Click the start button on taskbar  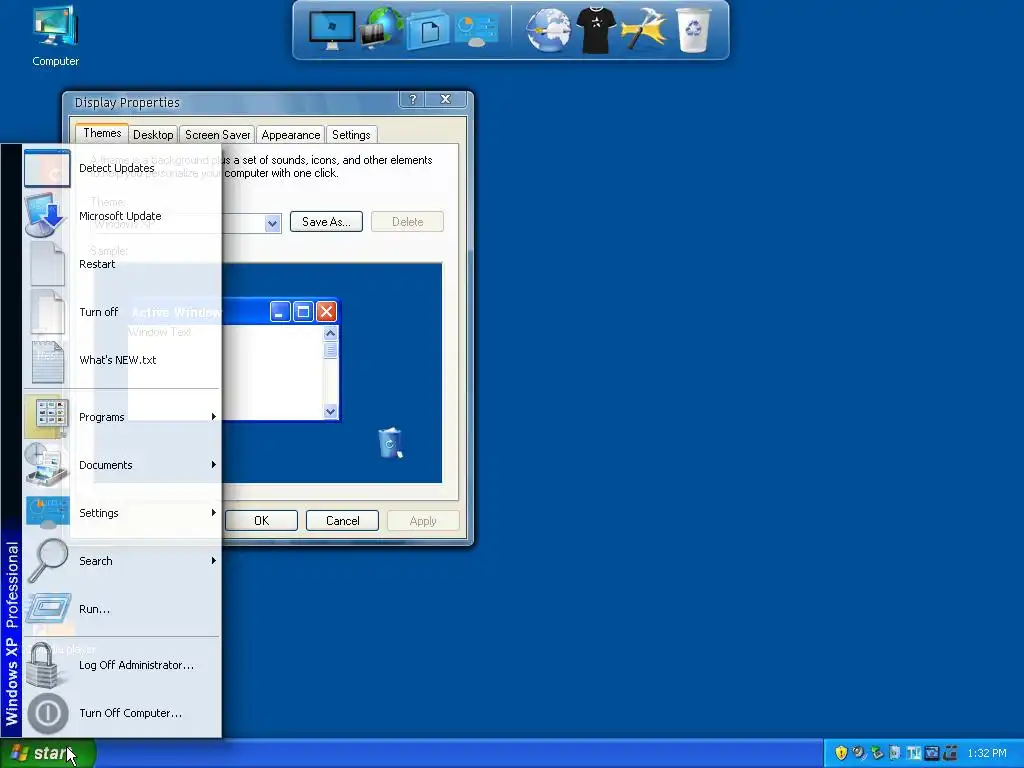(48, 753)
